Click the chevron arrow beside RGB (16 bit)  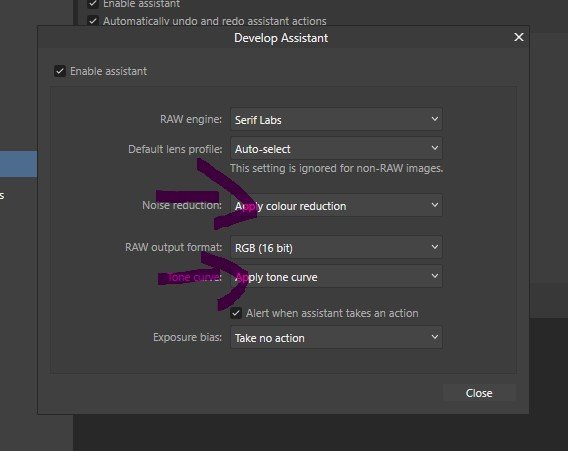pyautogui.click(x=435, y=247)
